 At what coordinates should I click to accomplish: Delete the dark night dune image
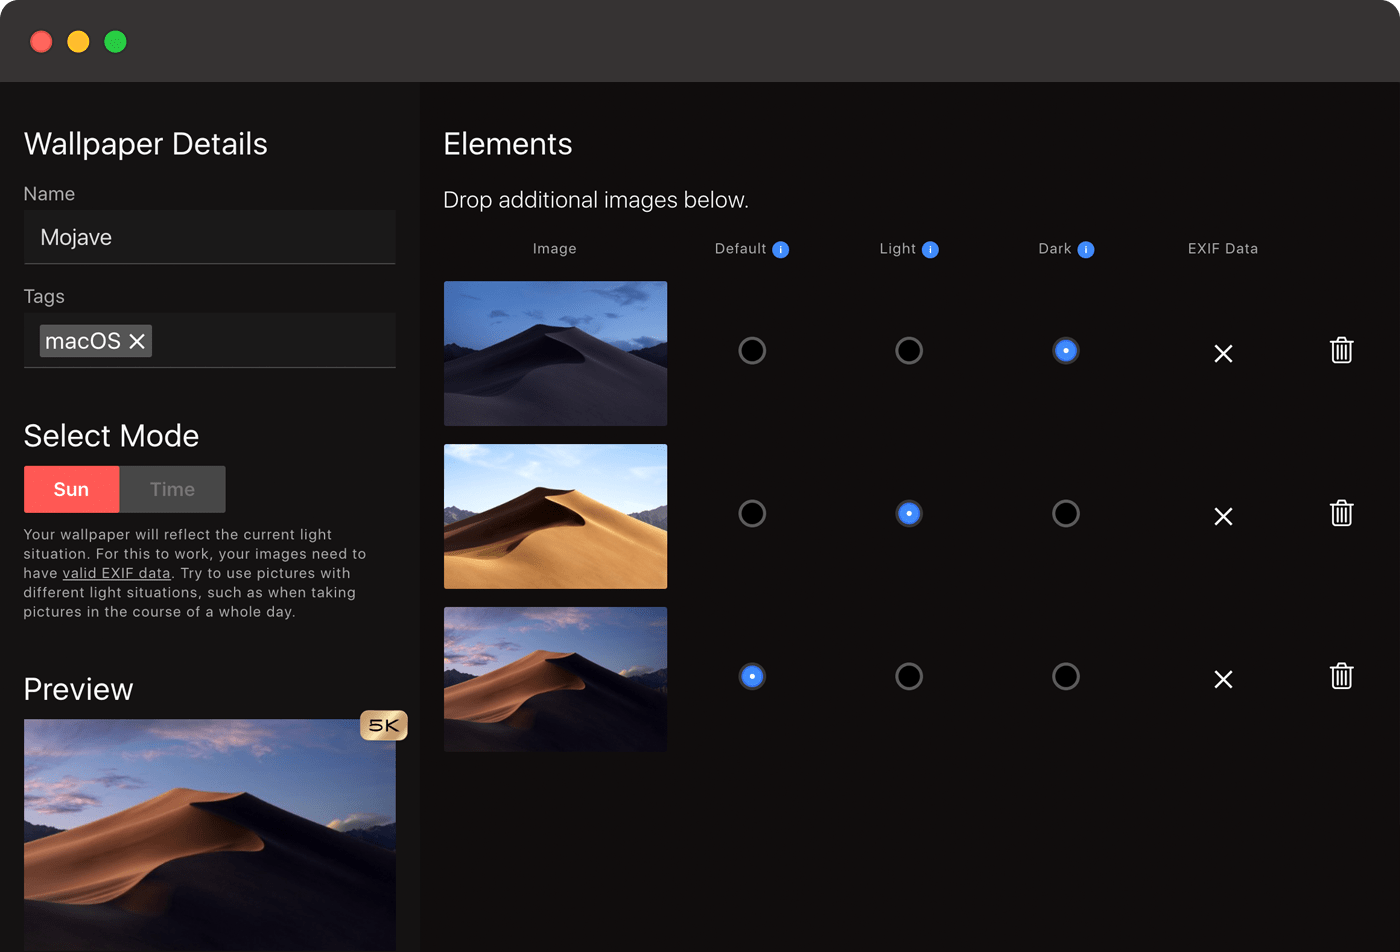point(1341,351)
